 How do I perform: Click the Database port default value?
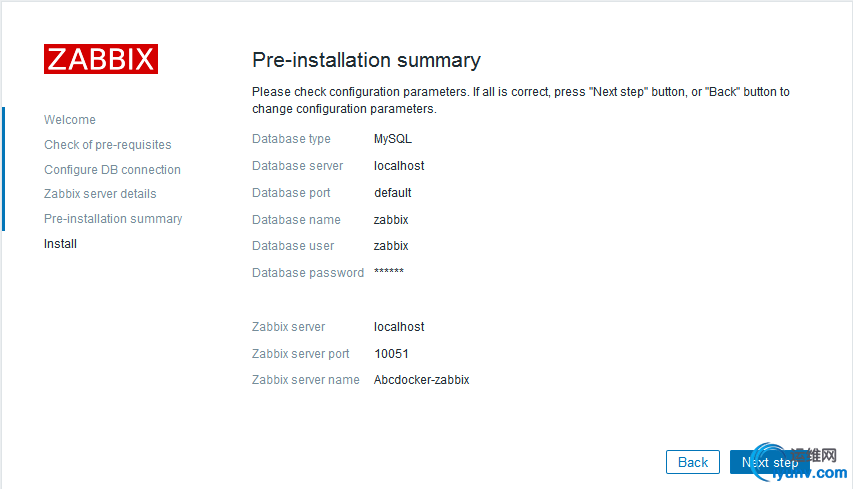(393, 193)
